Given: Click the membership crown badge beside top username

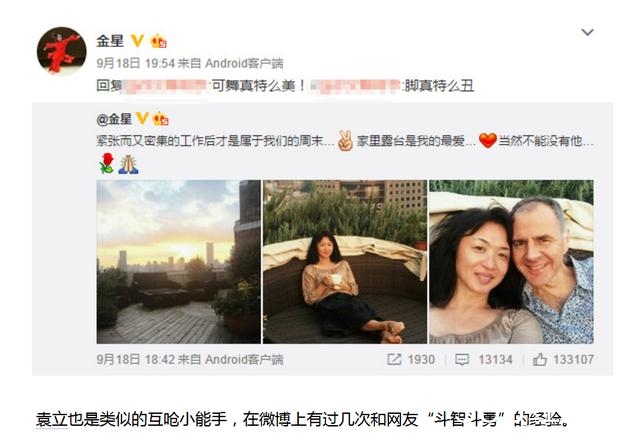Looking at the screenshot, I should 159,41.
